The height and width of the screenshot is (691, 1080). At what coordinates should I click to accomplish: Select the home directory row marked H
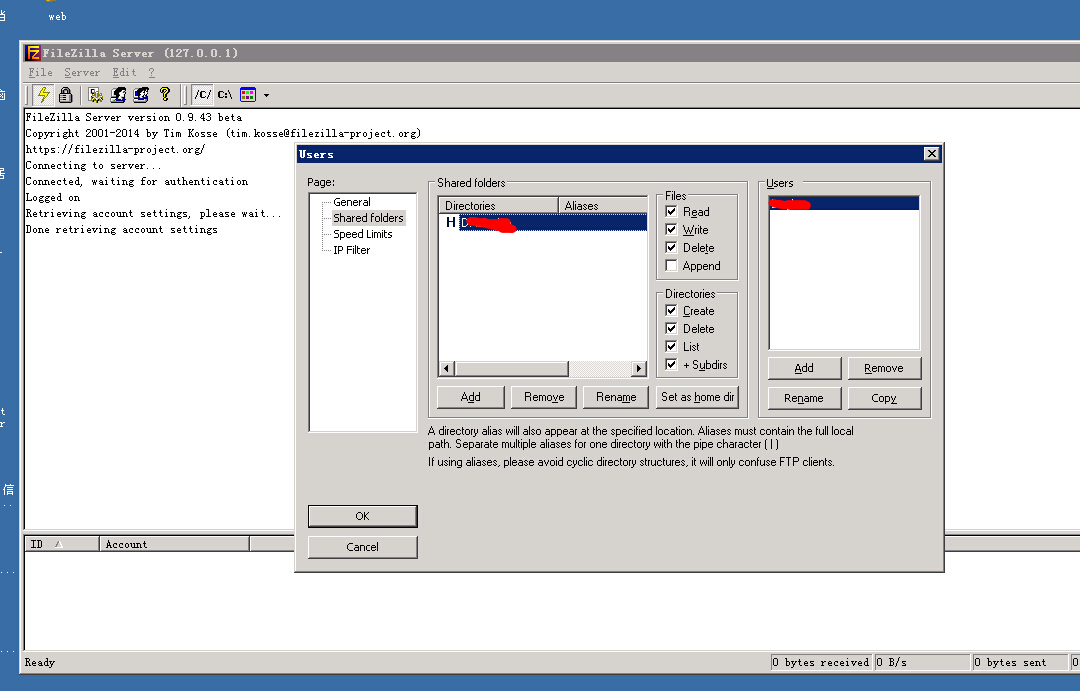pyautogui.click(x=543, y=223)
